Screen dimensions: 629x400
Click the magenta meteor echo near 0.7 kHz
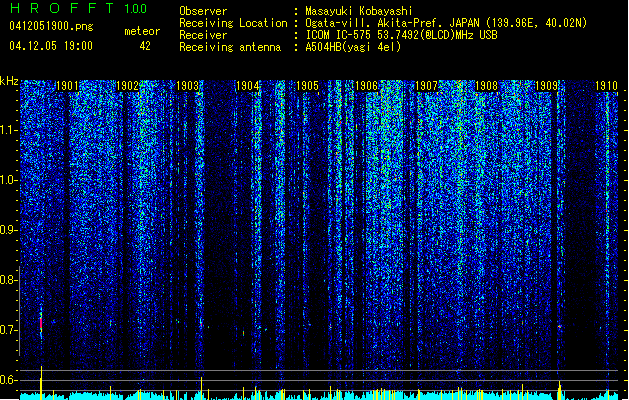41,324
